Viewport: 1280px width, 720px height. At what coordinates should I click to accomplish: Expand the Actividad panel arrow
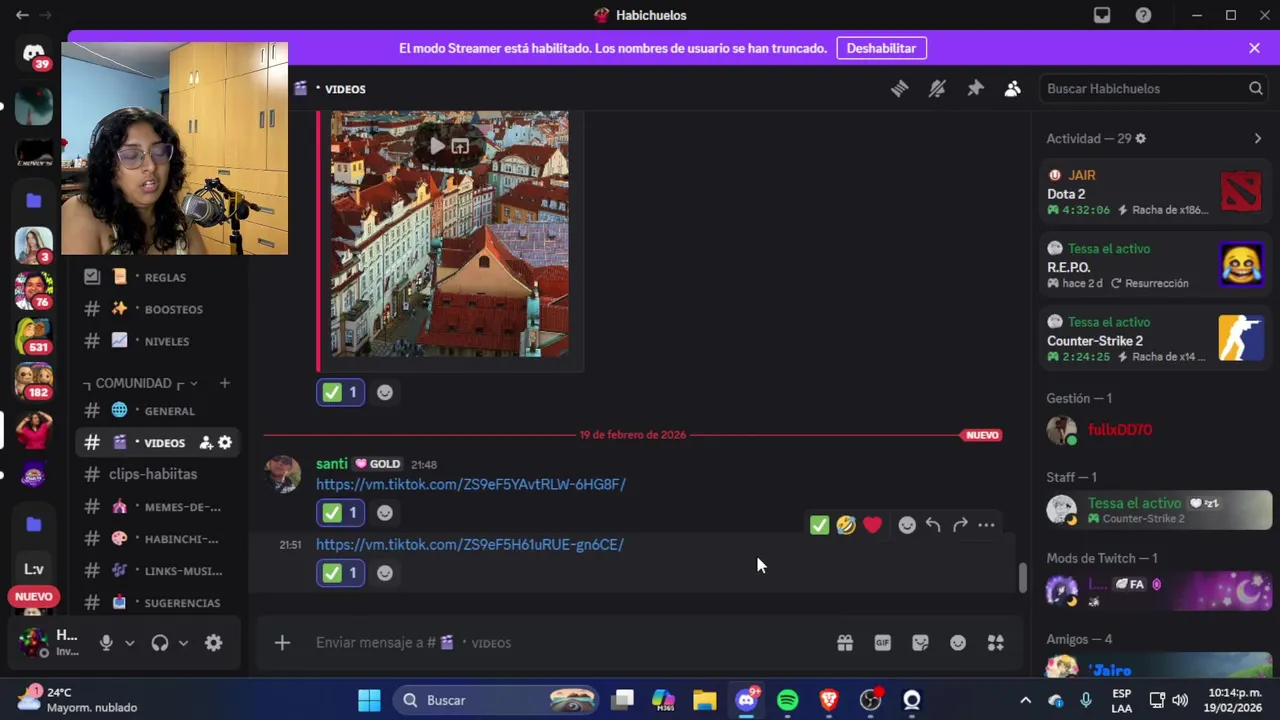[x=1258, y=139]
